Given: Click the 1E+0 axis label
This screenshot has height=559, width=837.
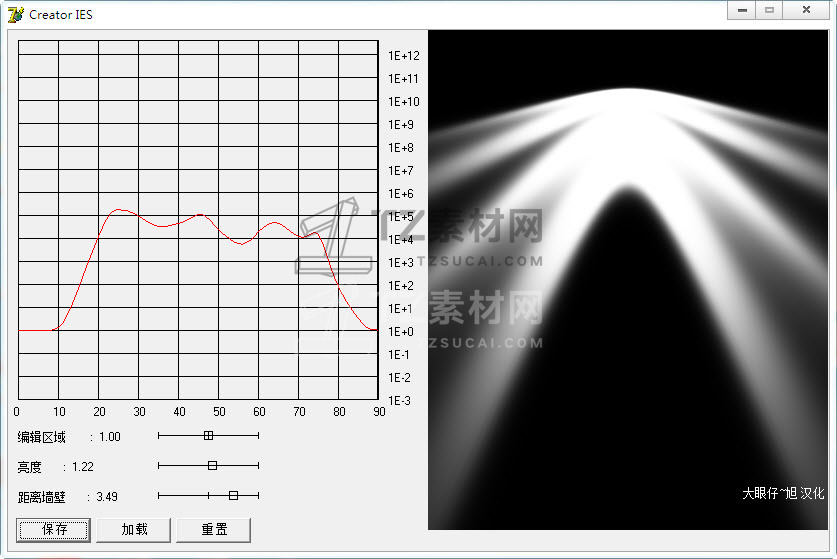Looking at the screenshot, I should point(401,332).
